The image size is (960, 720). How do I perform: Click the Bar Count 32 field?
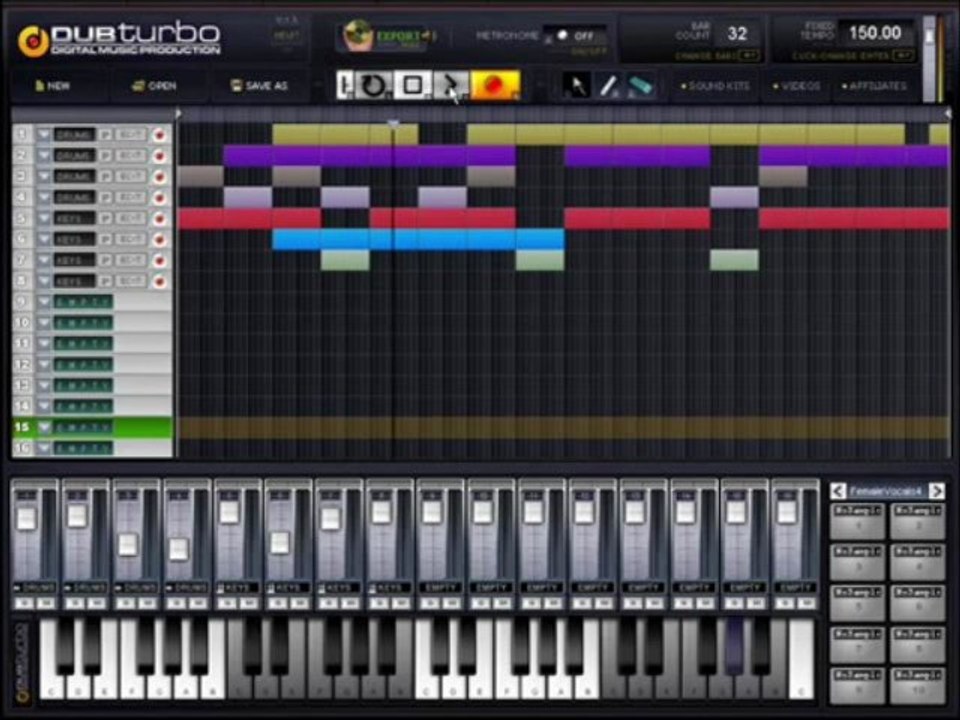(x=737, y=34)
